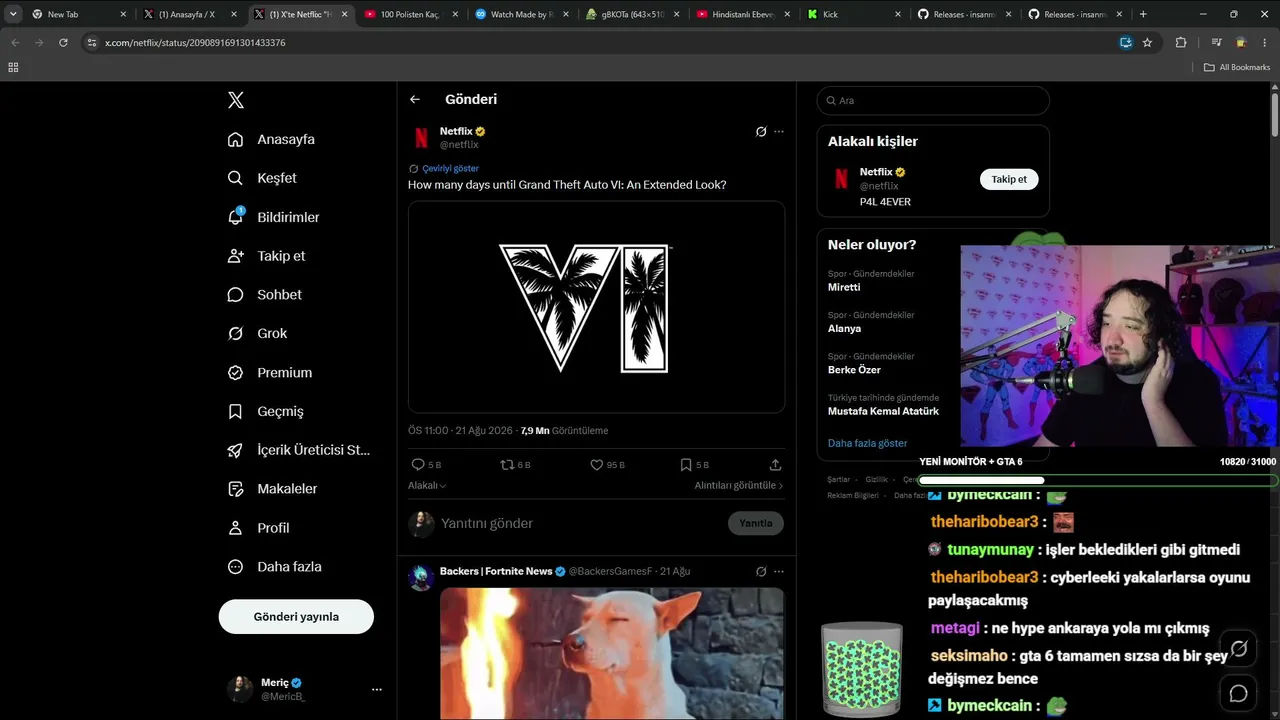Expand the Alakalı sort dropdown
The width and height of the screenshot is (1280, 720).
(427, 485)
